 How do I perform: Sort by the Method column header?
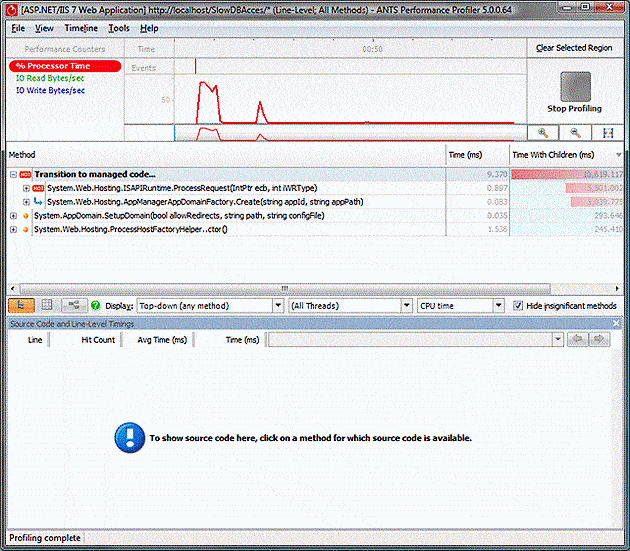click(227, 155)
